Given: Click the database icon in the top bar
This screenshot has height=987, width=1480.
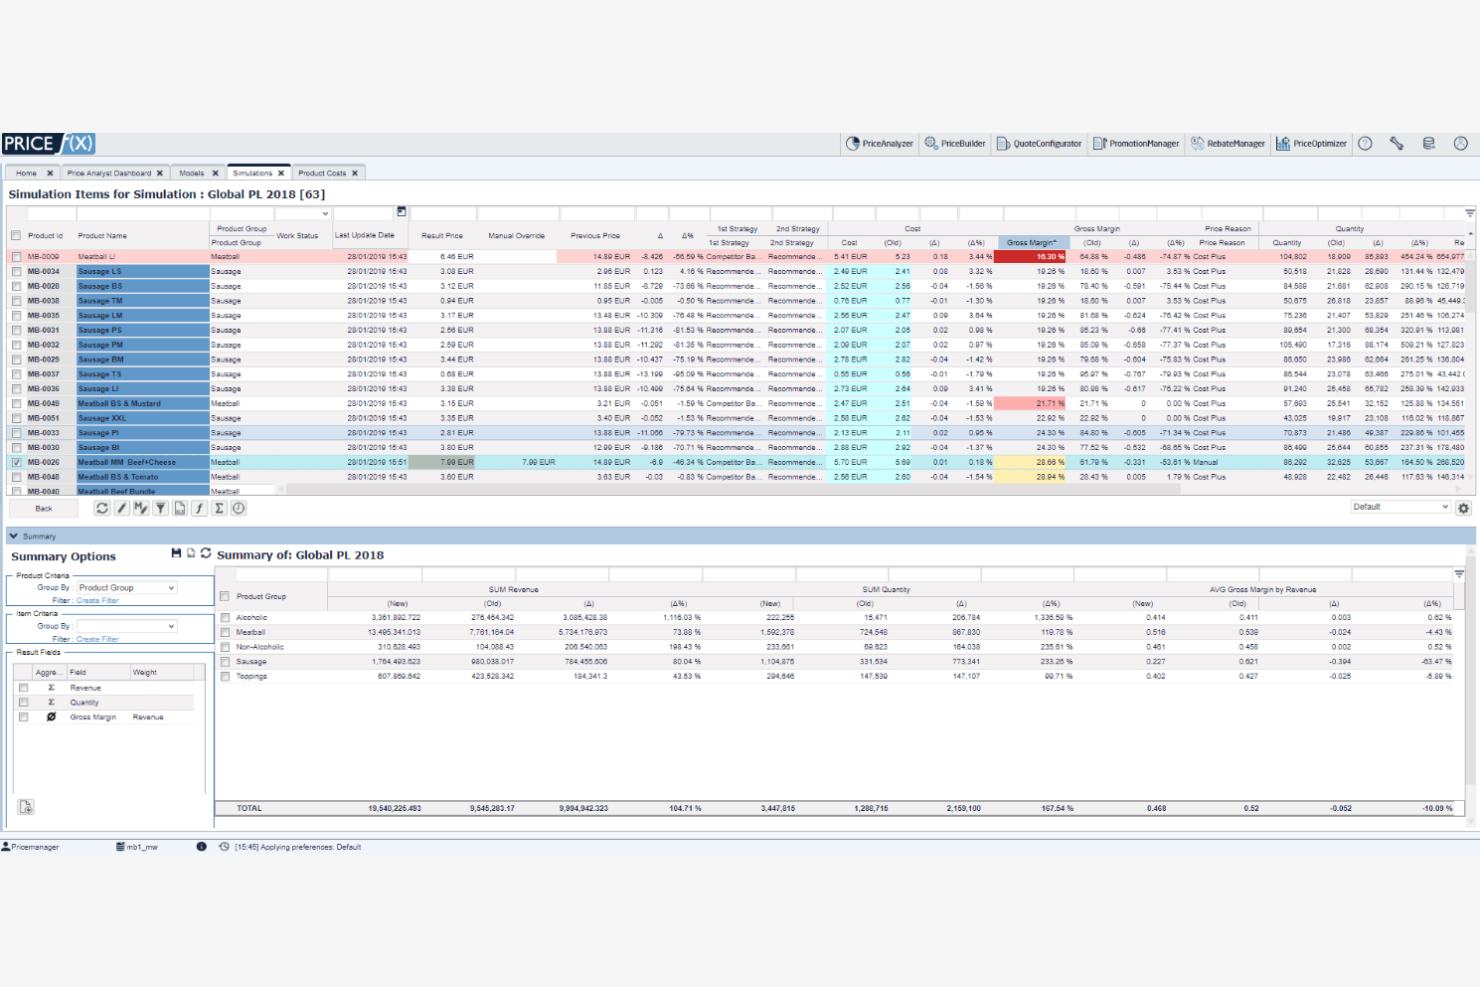Looking at the screenshot, I should [1429, 143].
